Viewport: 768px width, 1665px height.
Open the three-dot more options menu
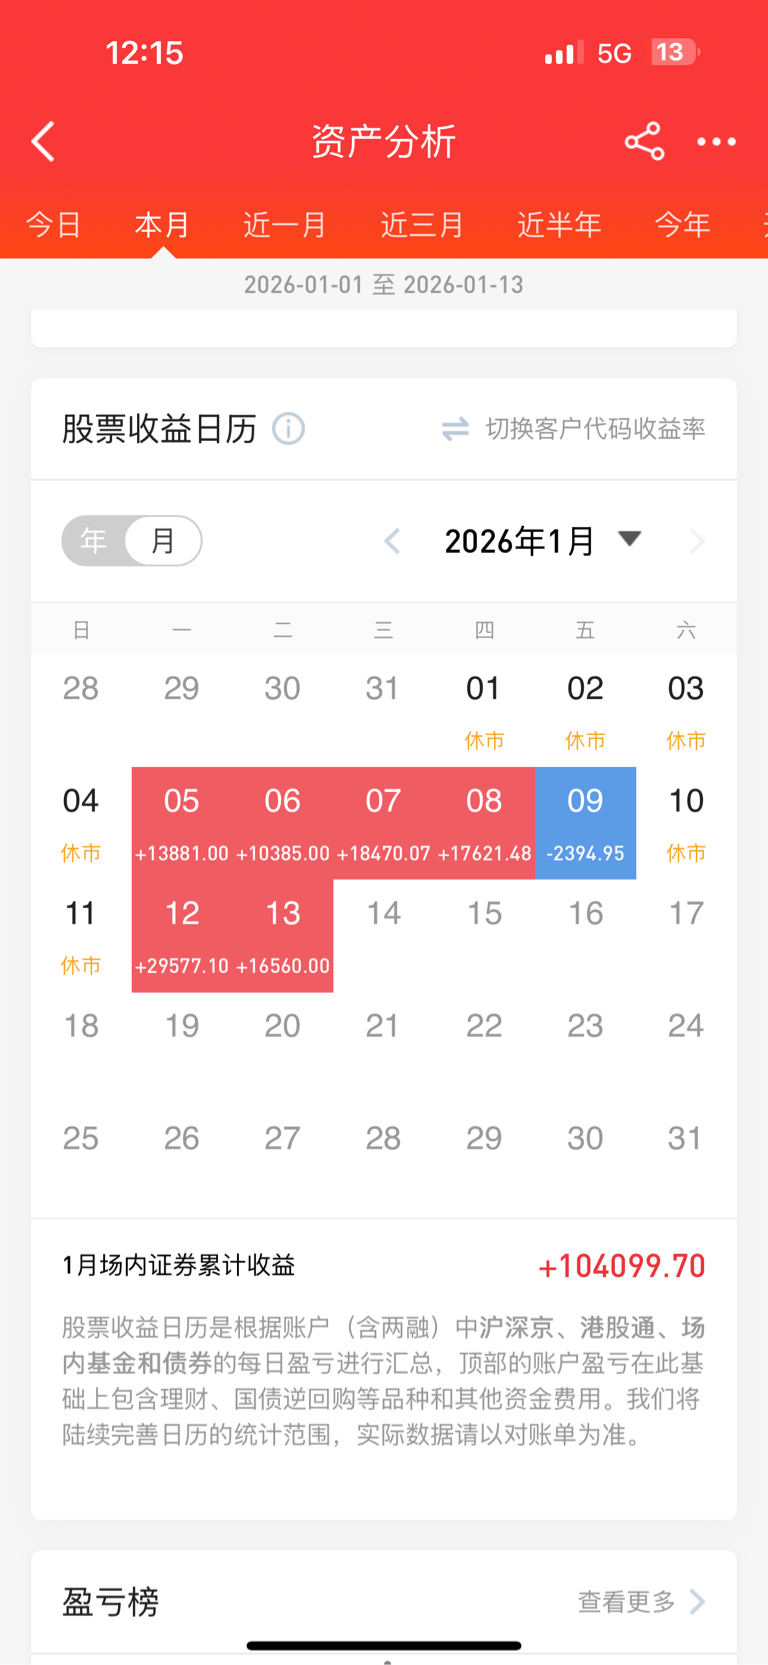[716, 142]
